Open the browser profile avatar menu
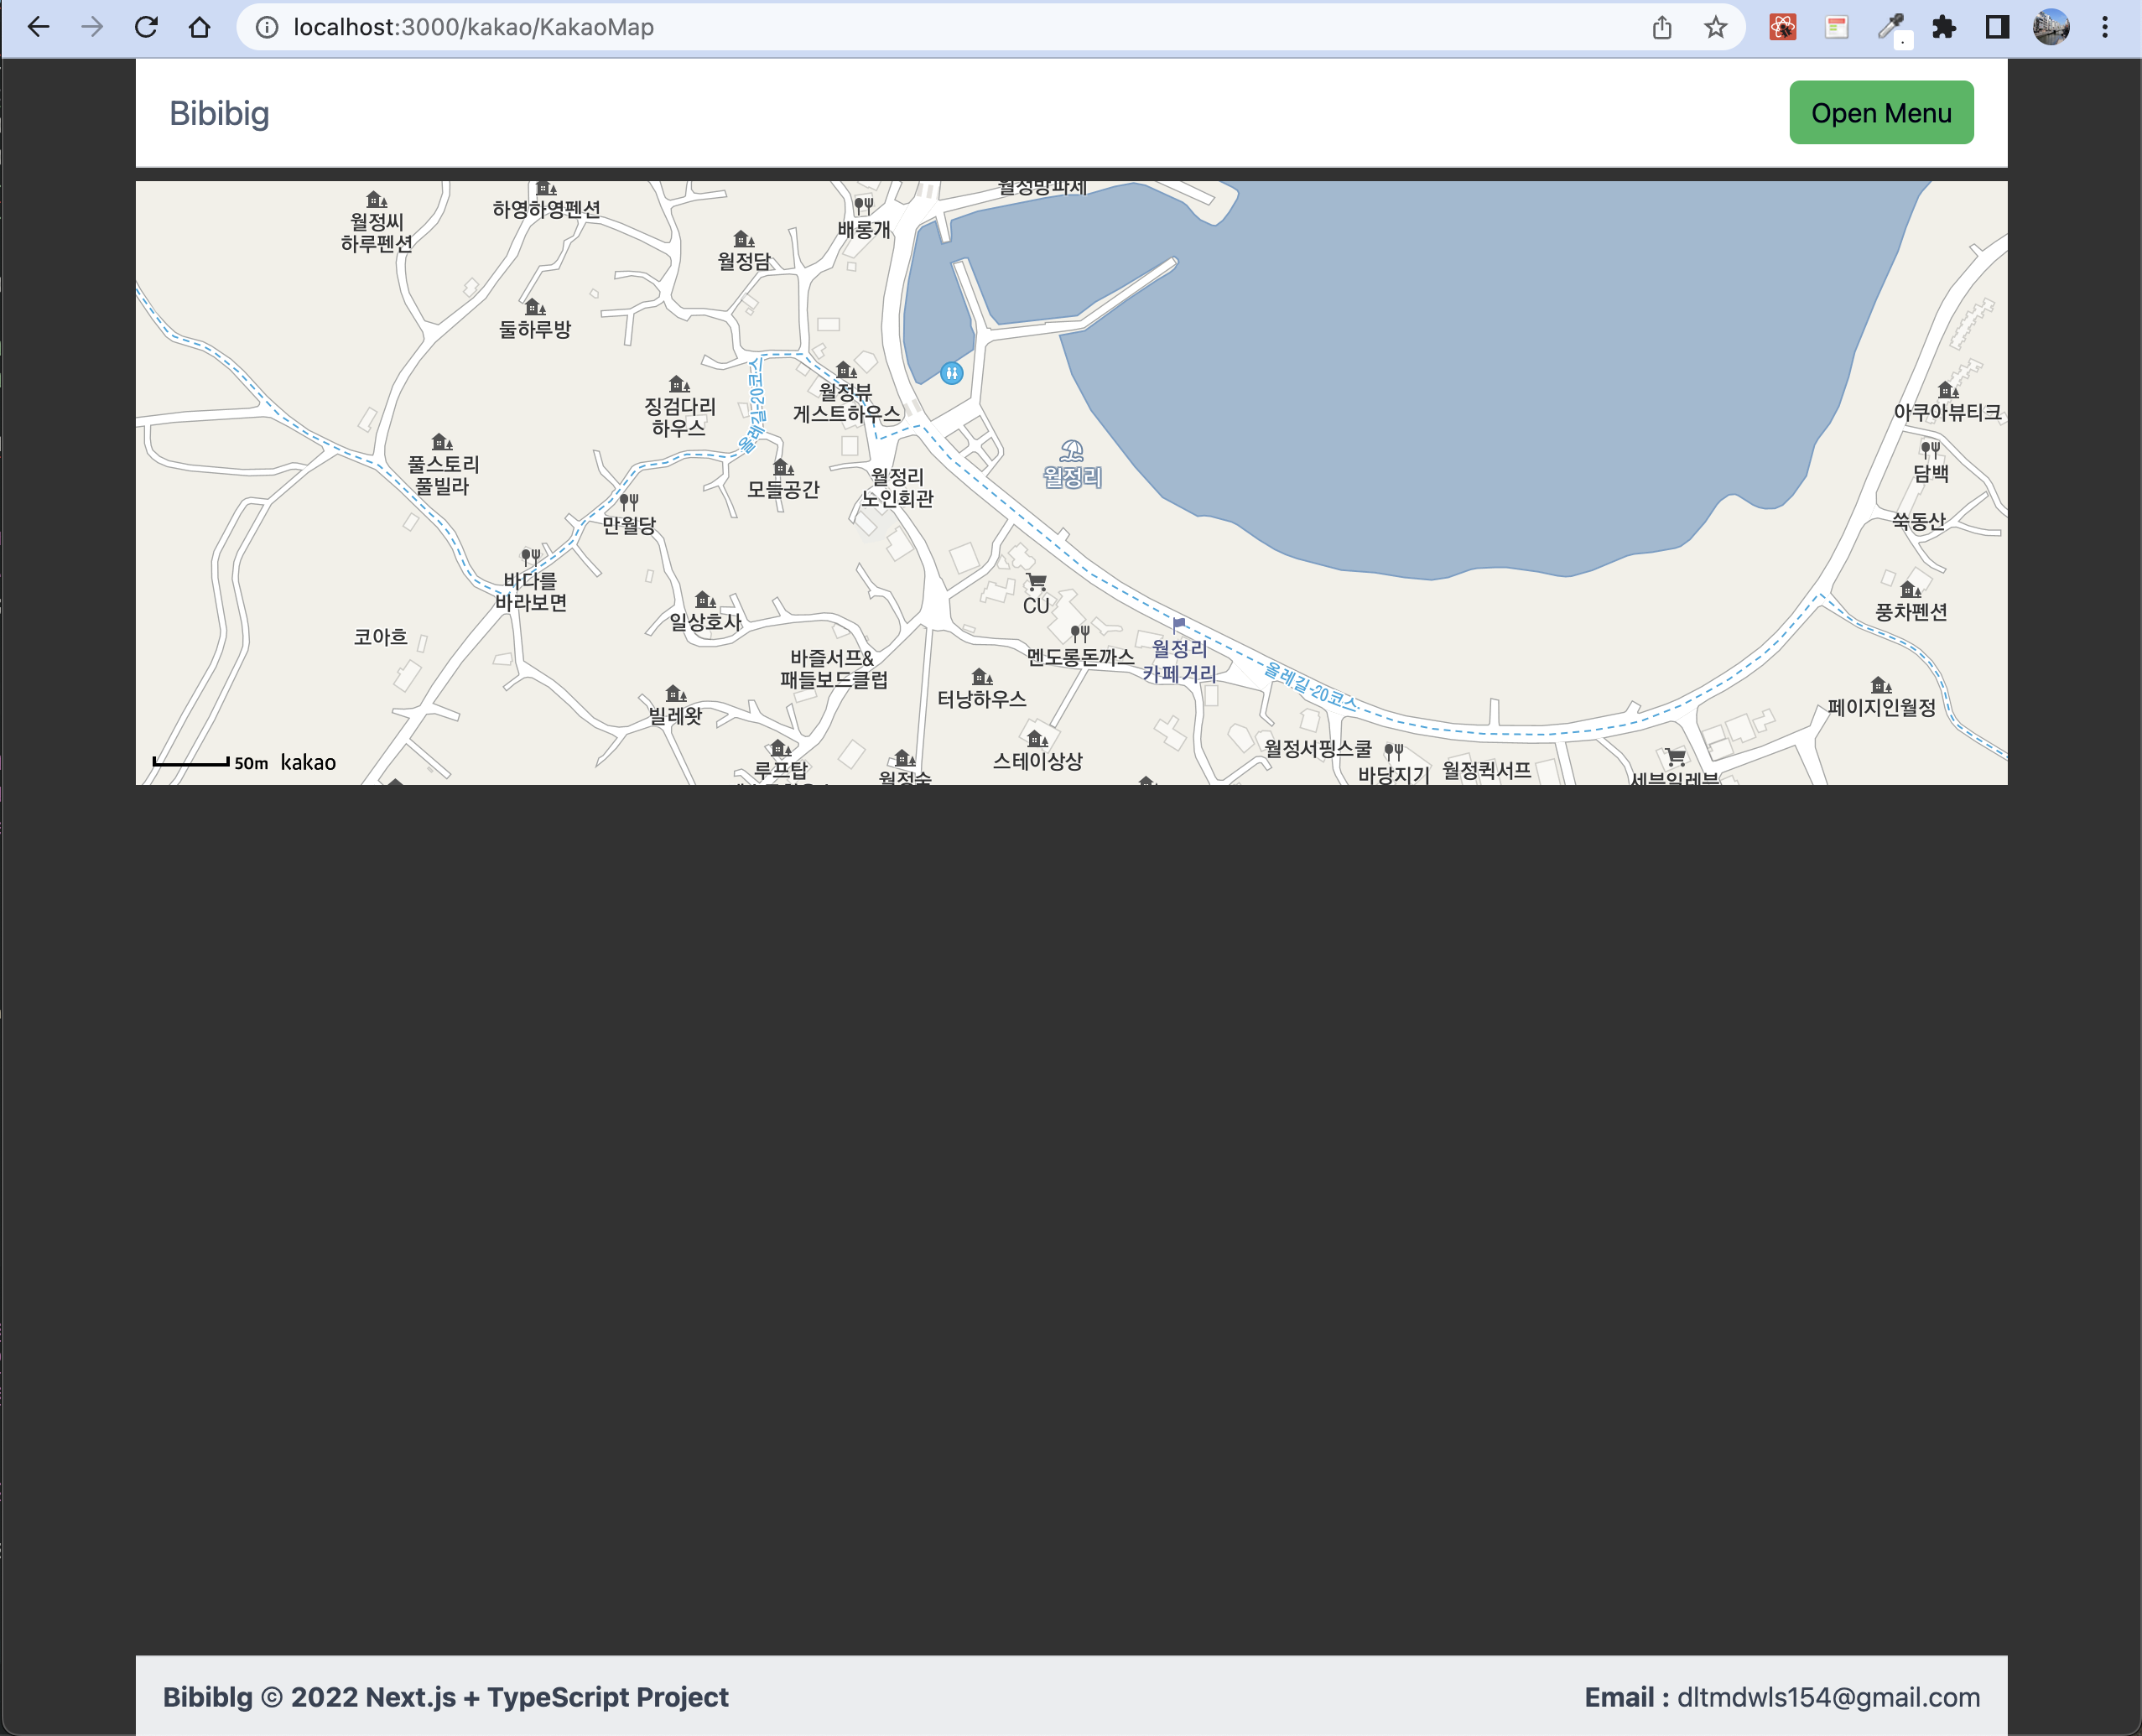 pyautogui.click(x=2051, y=27)
